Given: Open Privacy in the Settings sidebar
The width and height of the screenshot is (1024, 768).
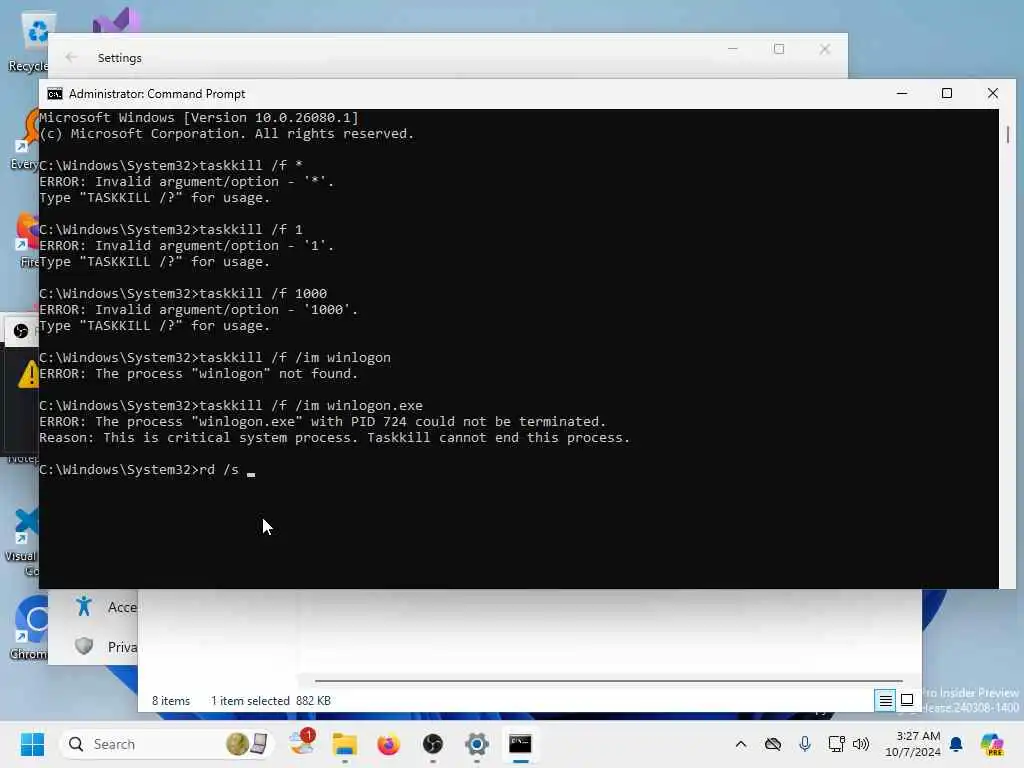Looking at the screenshot, I should 104,647.
